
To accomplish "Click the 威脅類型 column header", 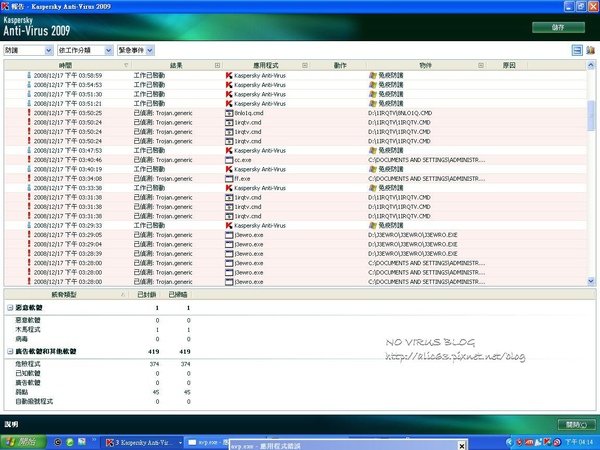I will (x=64, y=295).
